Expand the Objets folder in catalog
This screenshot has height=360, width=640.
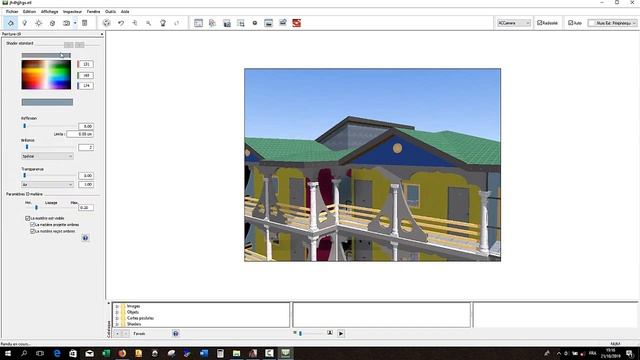[x=117, y=312]
